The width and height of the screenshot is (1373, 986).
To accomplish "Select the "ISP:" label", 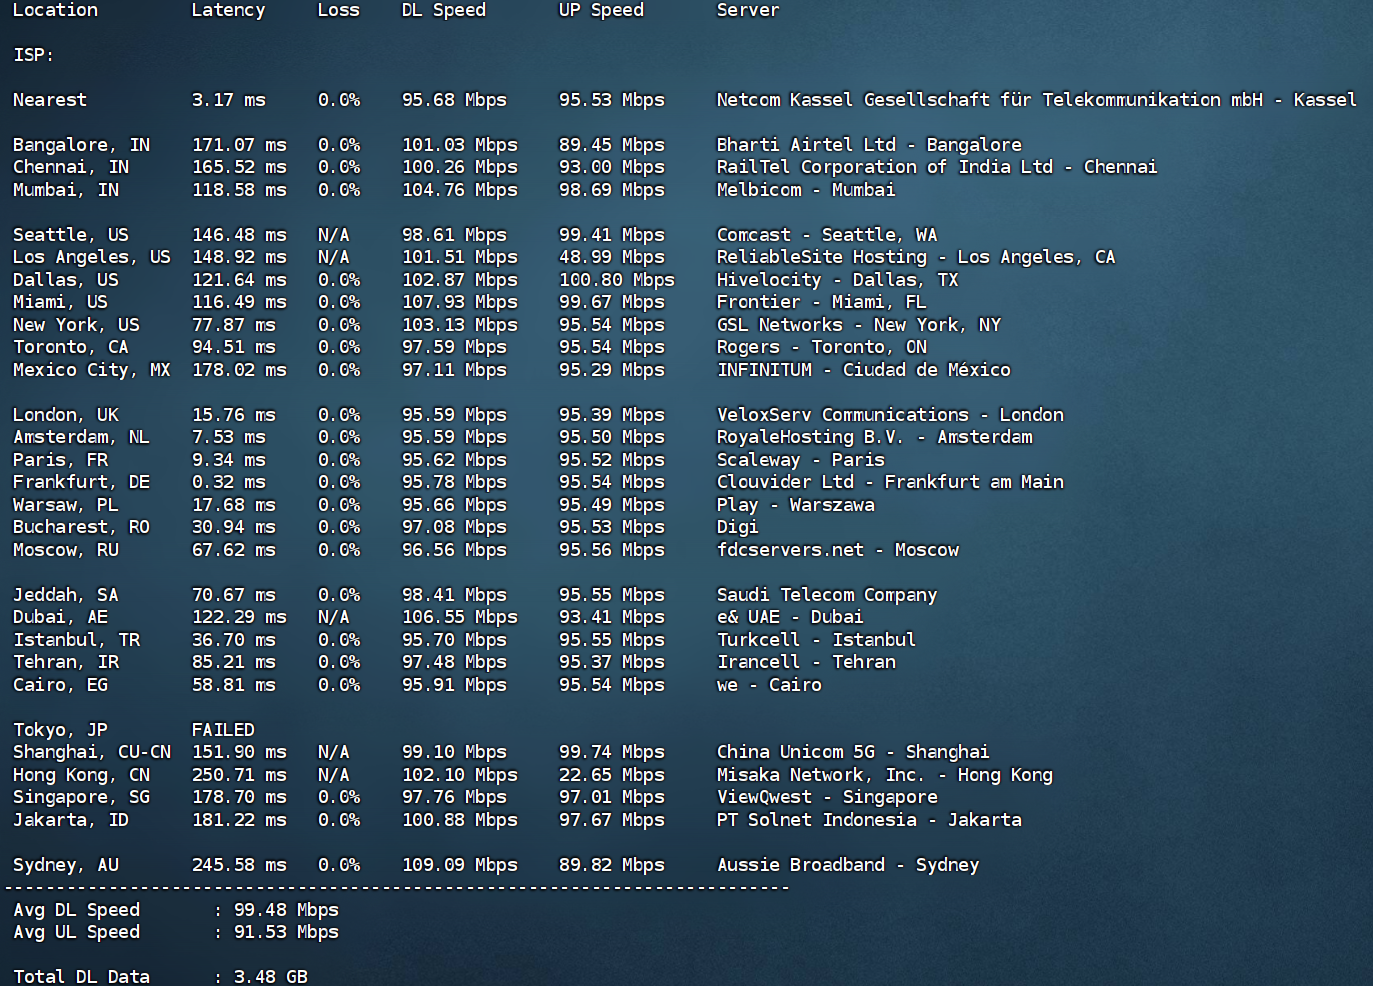I will (33, 55).
